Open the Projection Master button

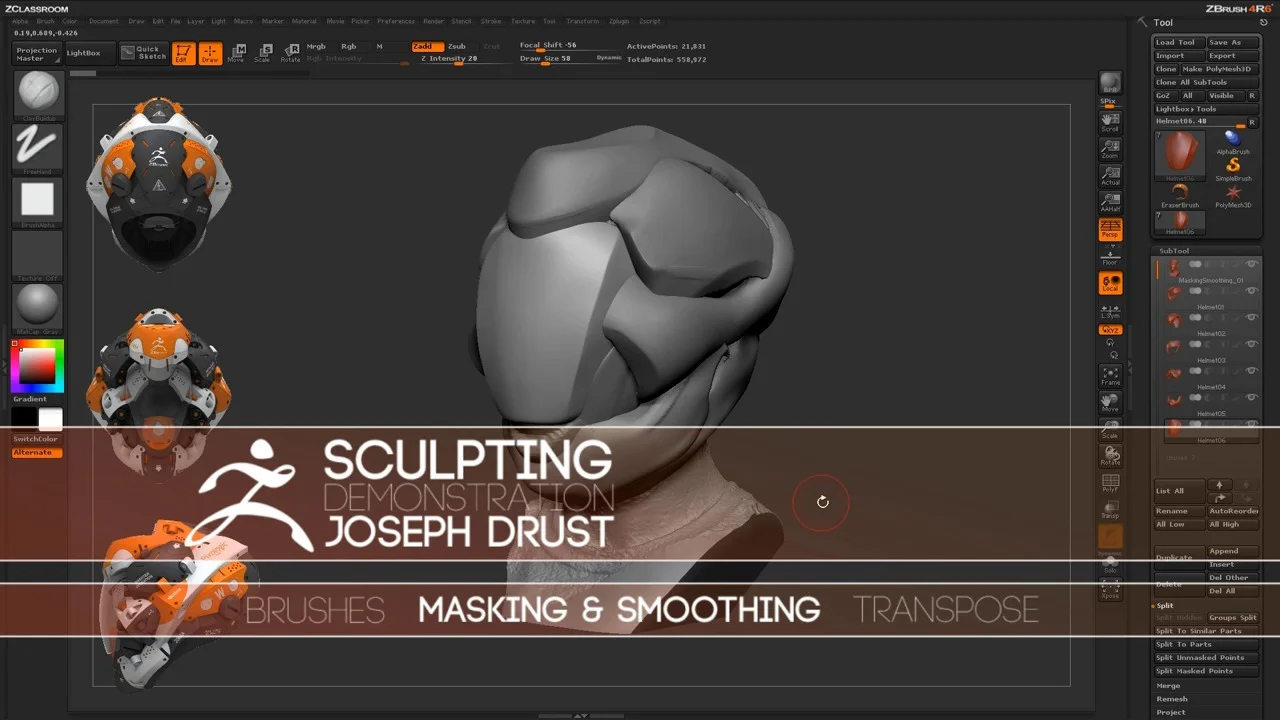(37, 54)
